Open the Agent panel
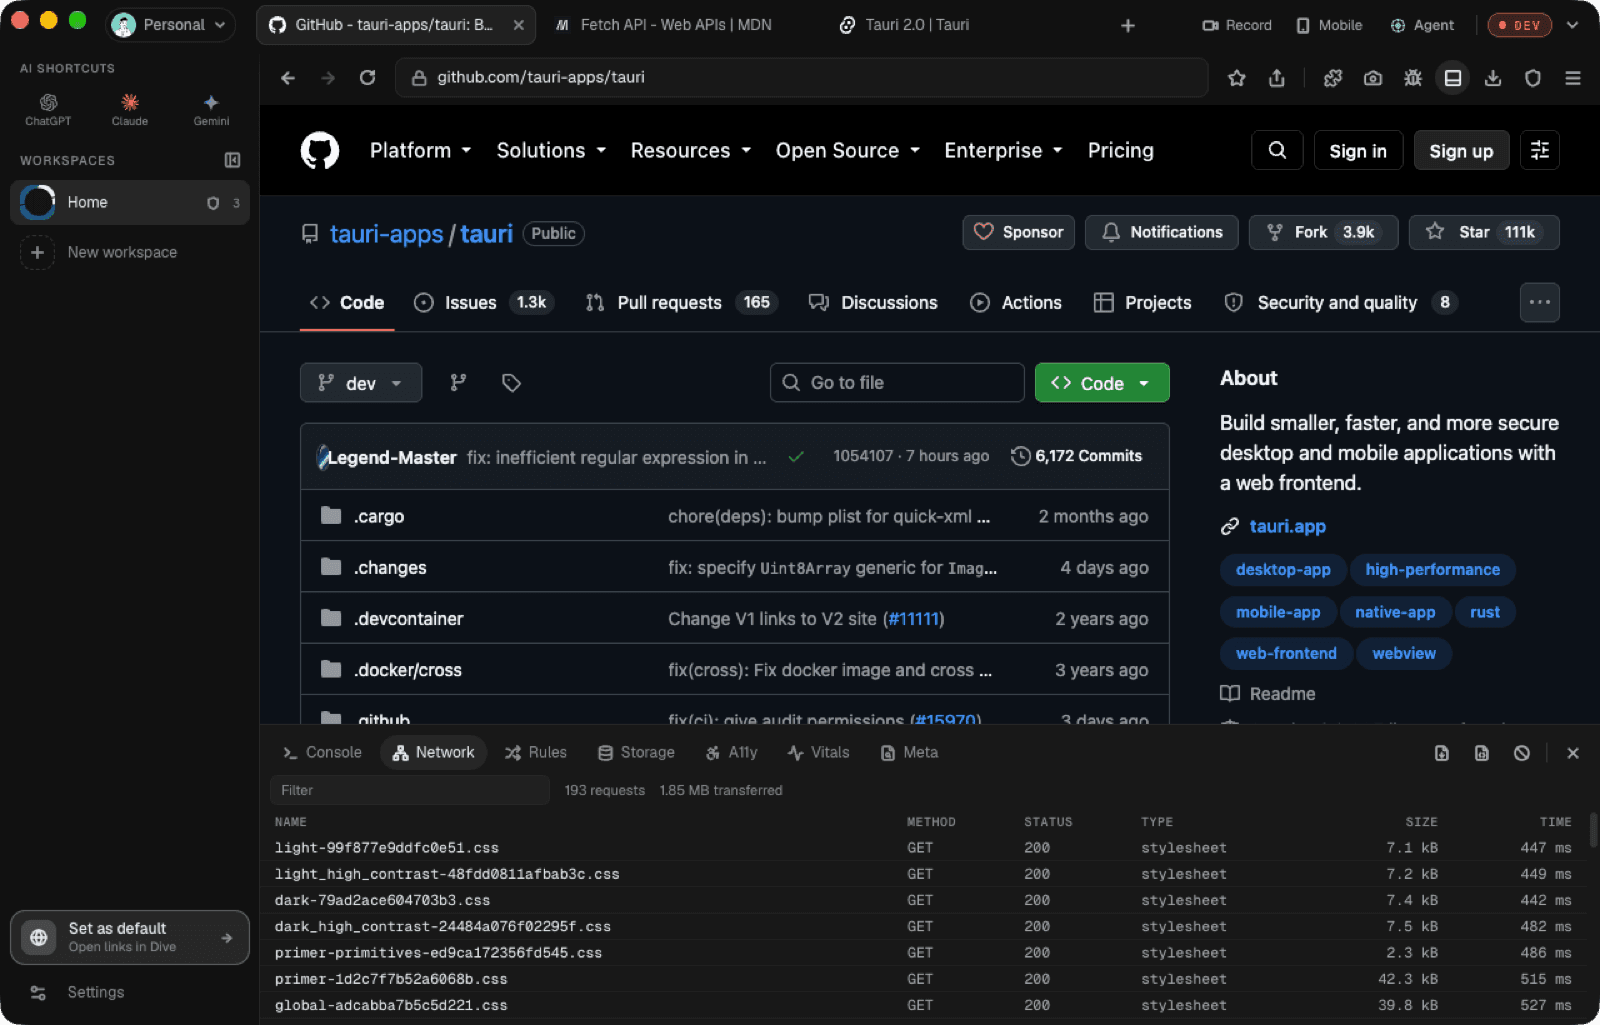 coord(1422,25)
